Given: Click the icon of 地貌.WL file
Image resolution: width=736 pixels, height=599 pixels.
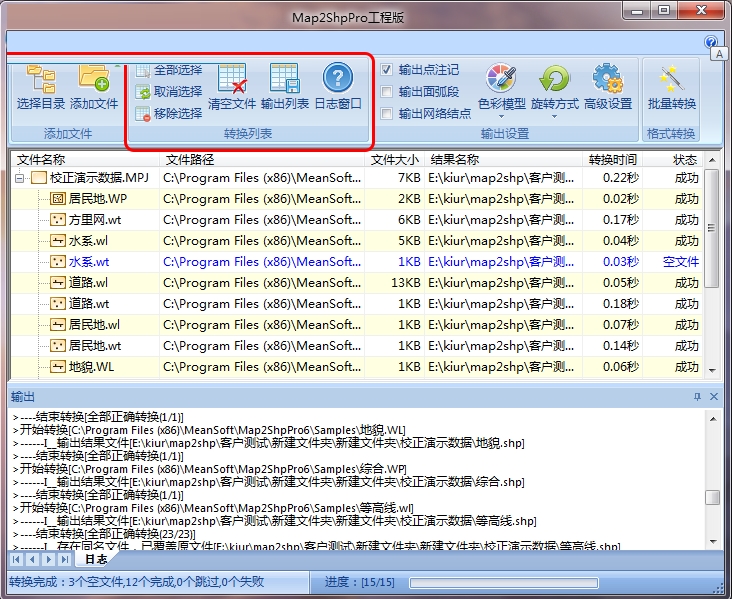Looking at the screenshot, I should tap(58, 367).
